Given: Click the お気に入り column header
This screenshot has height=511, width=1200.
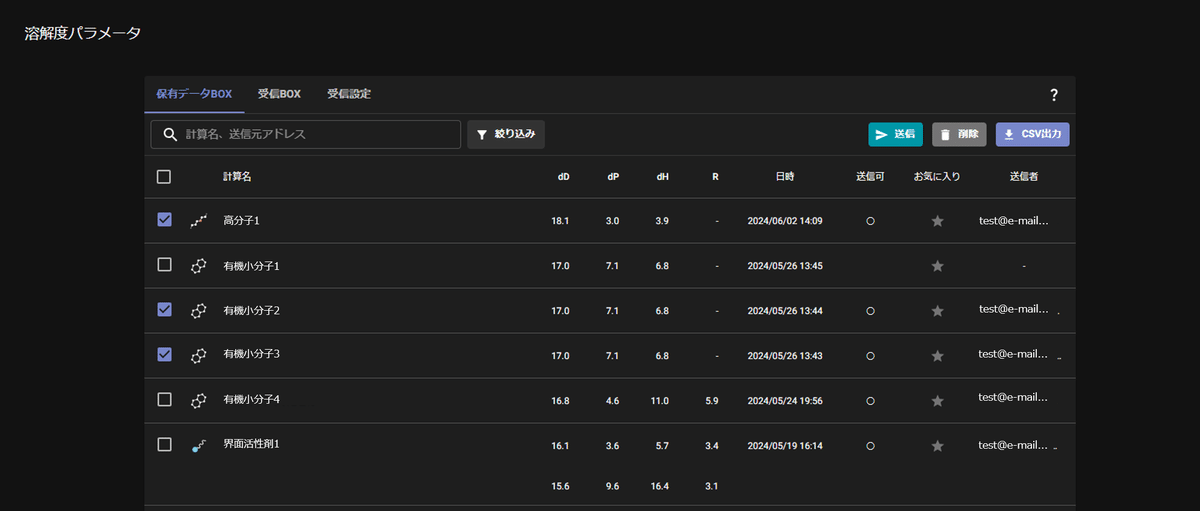Looking at the screenshot, I should point(937,177).
